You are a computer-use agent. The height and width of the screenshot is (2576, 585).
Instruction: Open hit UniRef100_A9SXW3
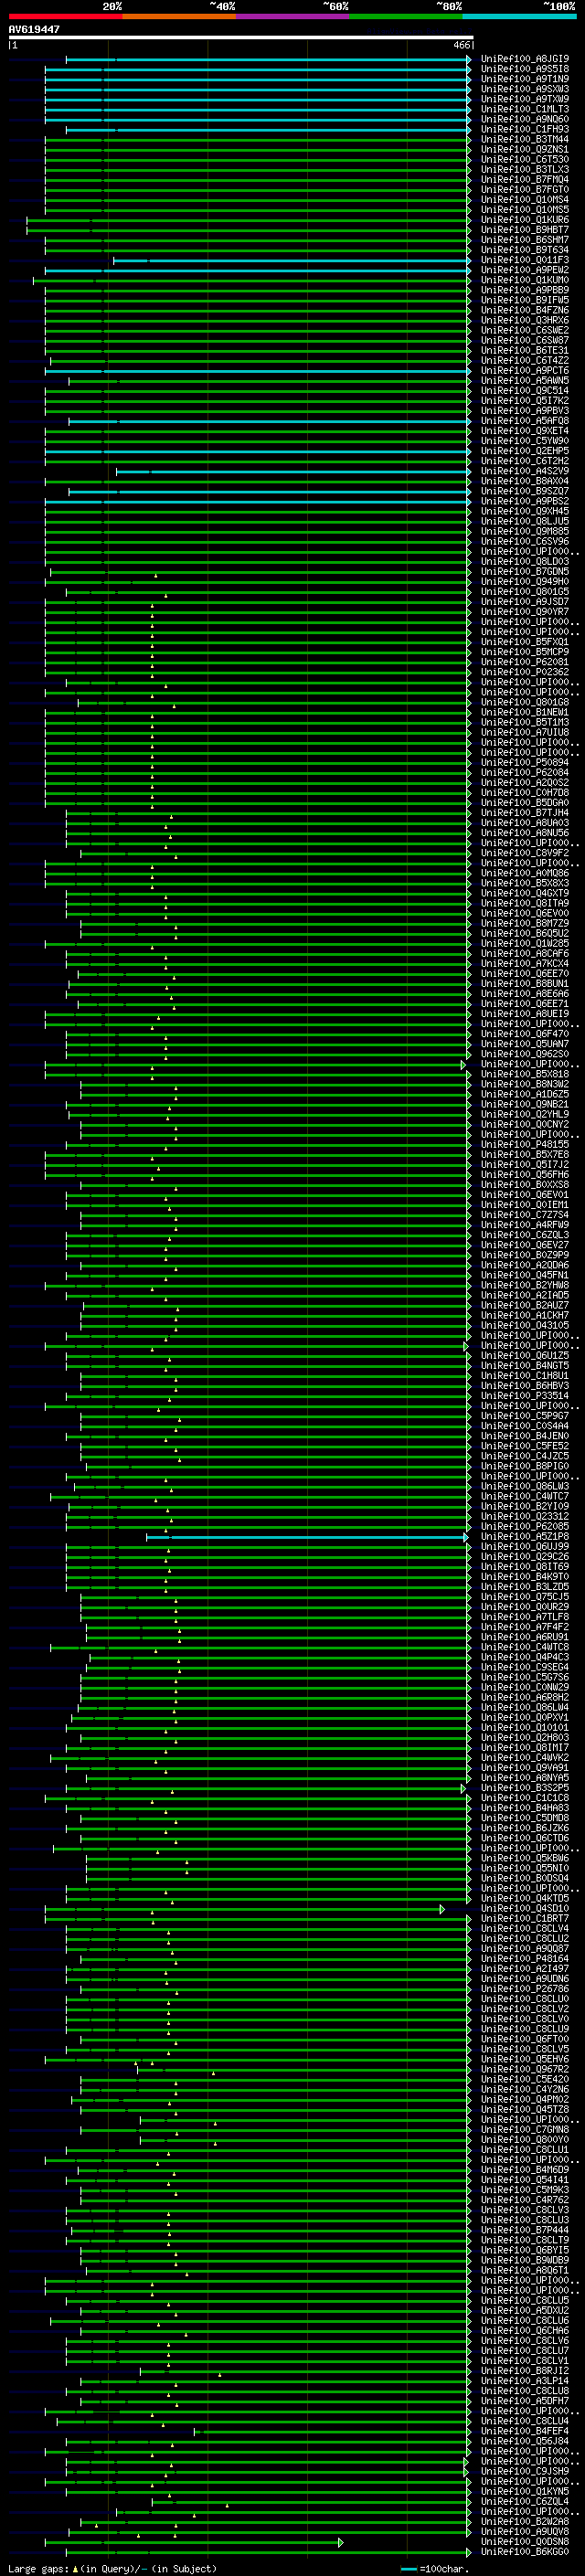(x=525, y=89)
